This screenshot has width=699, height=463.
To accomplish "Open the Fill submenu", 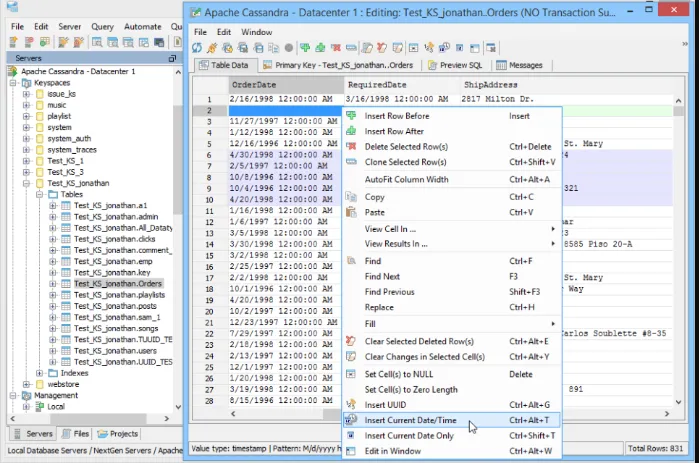I will point(452,324).
